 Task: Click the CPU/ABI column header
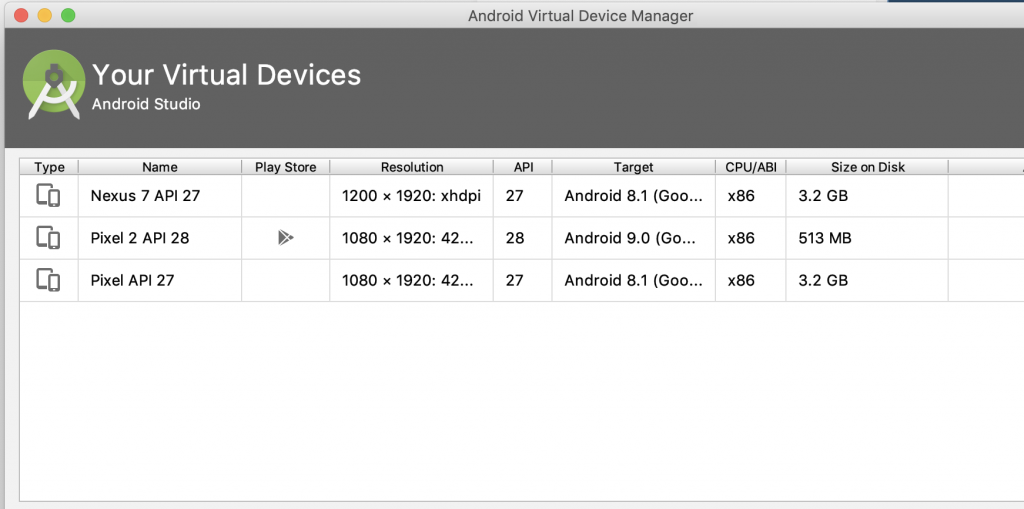(750, 167)
